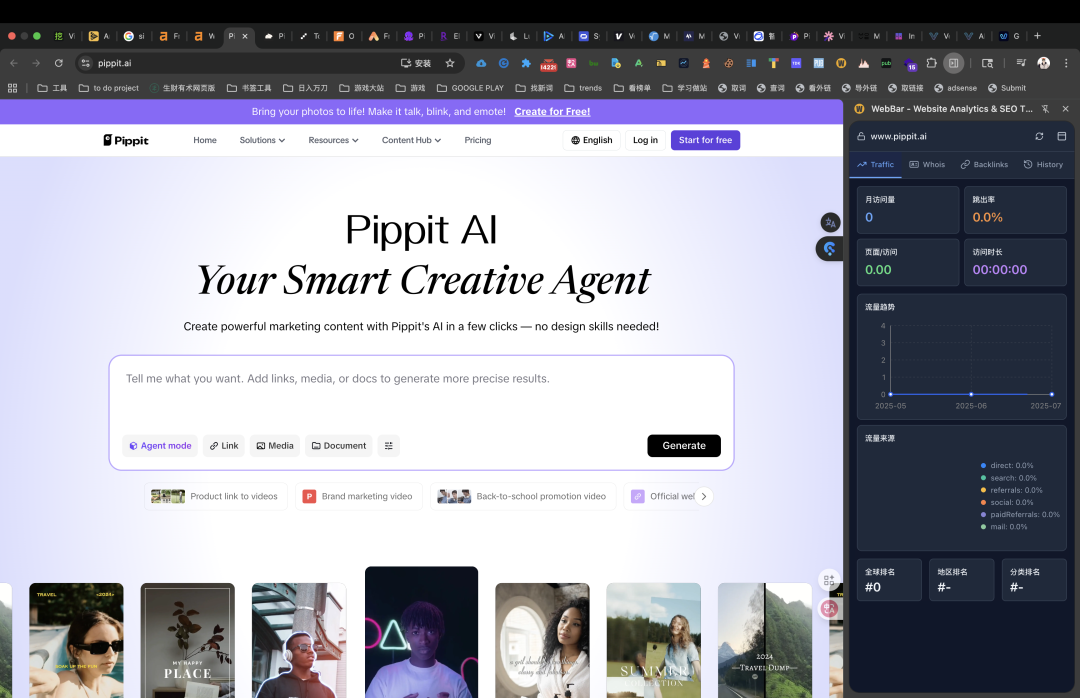The height and width of the screenshot is (698, 1080).
Task: Attach a Document to the prompt
Action: click(x=339, y=446)
